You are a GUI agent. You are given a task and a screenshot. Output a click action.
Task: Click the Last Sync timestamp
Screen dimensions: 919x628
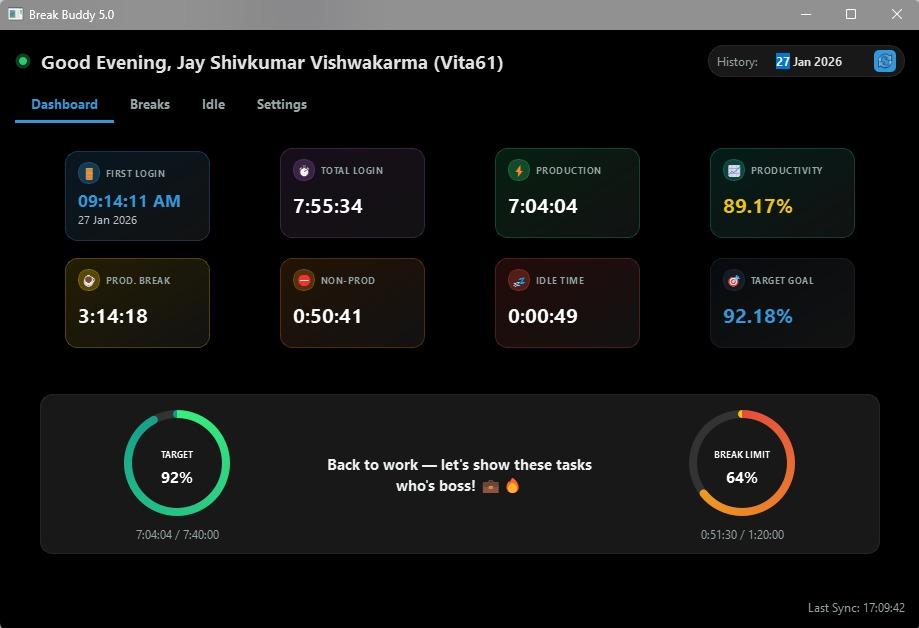tap(855, 608)
